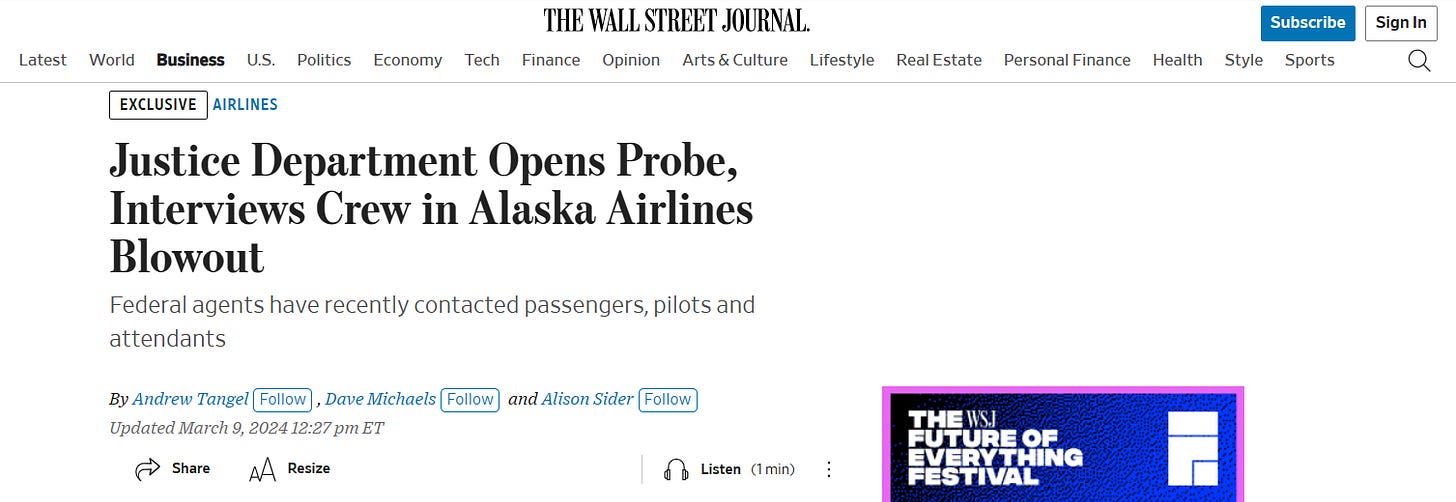This screenshot has width=1456, height=502.
Task: Navigate to the Real Estate section
Action: coord(939,60)
